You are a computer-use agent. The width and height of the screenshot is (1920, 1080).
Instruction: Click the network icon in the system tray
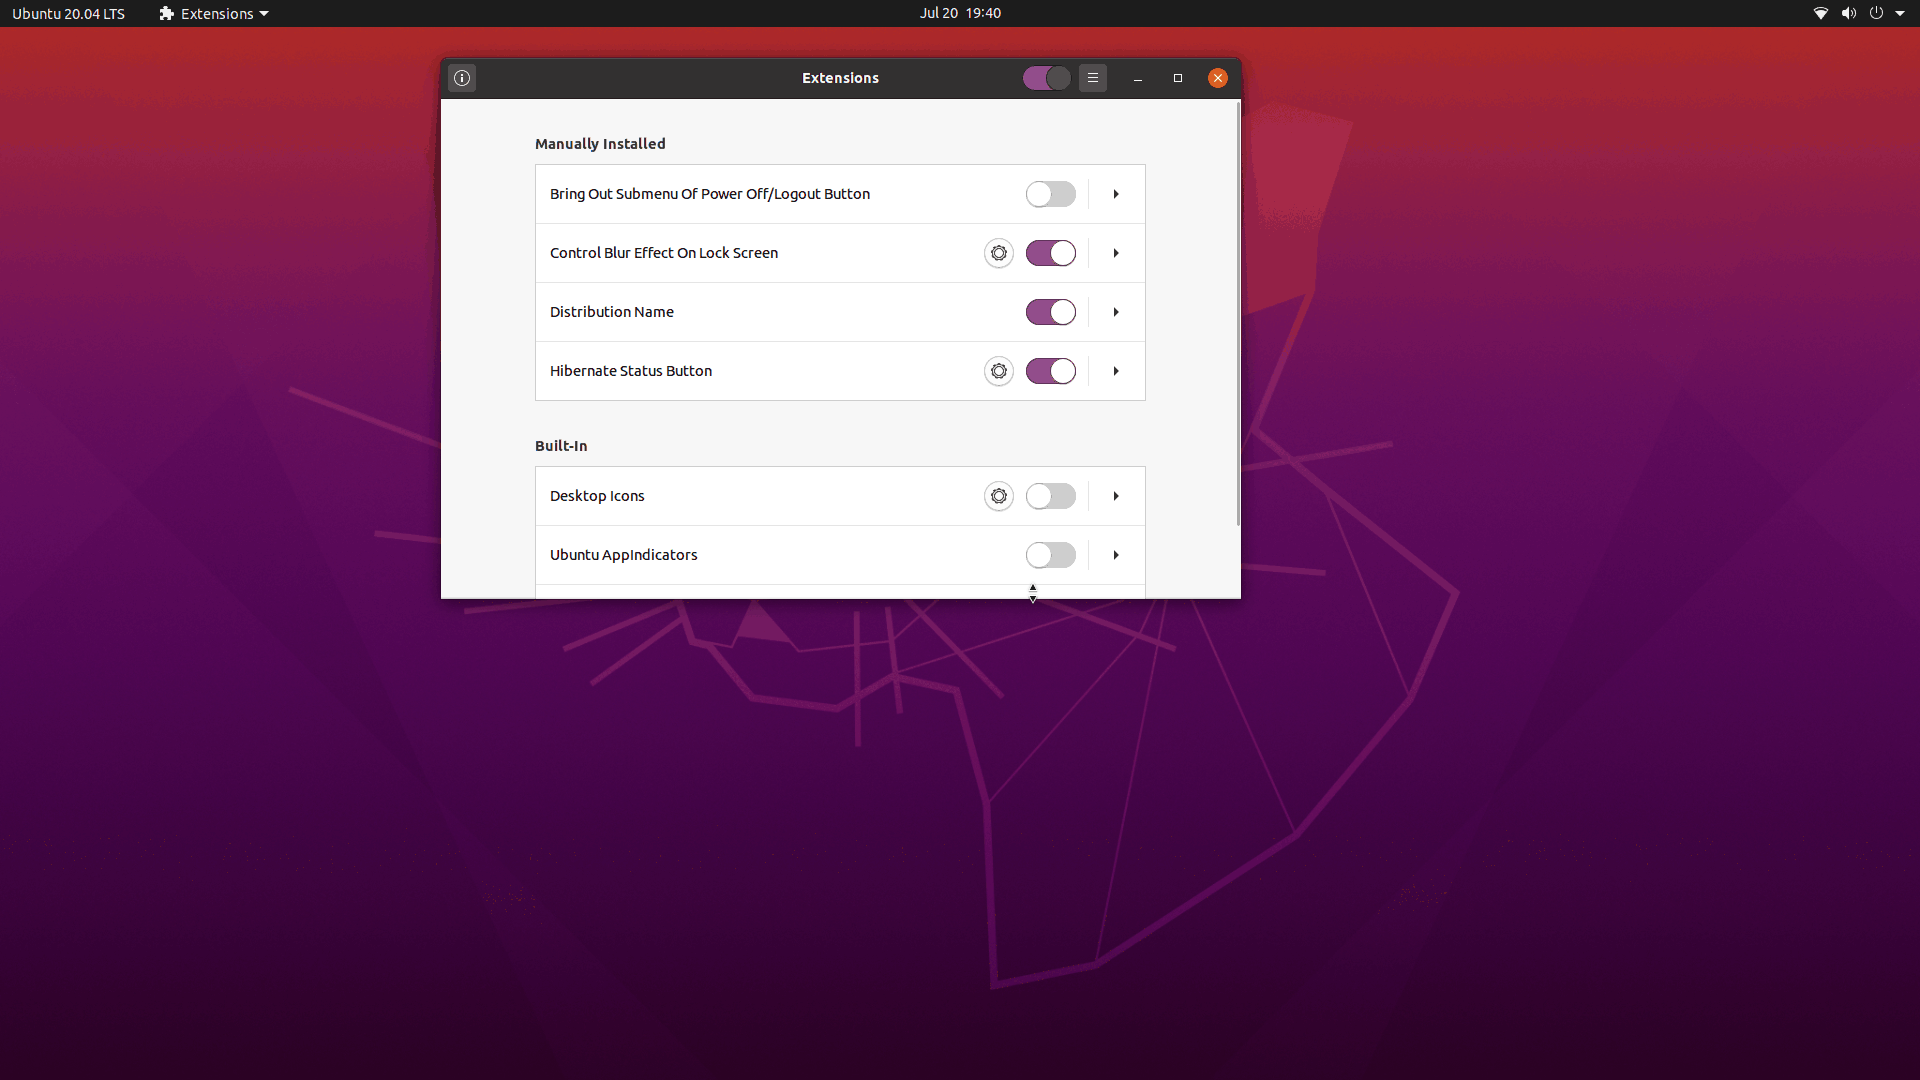click(x=1819, y=13)
